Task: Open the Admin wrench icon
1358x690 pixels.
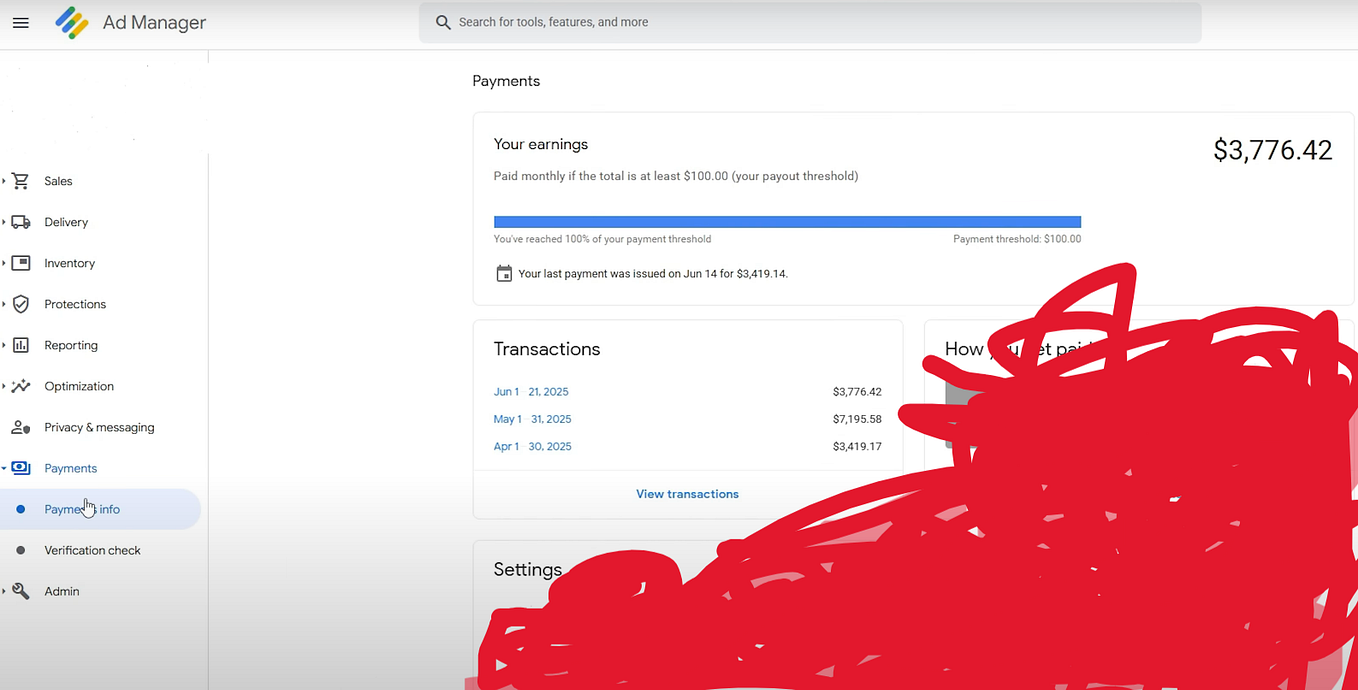Action: pos(21,591)
